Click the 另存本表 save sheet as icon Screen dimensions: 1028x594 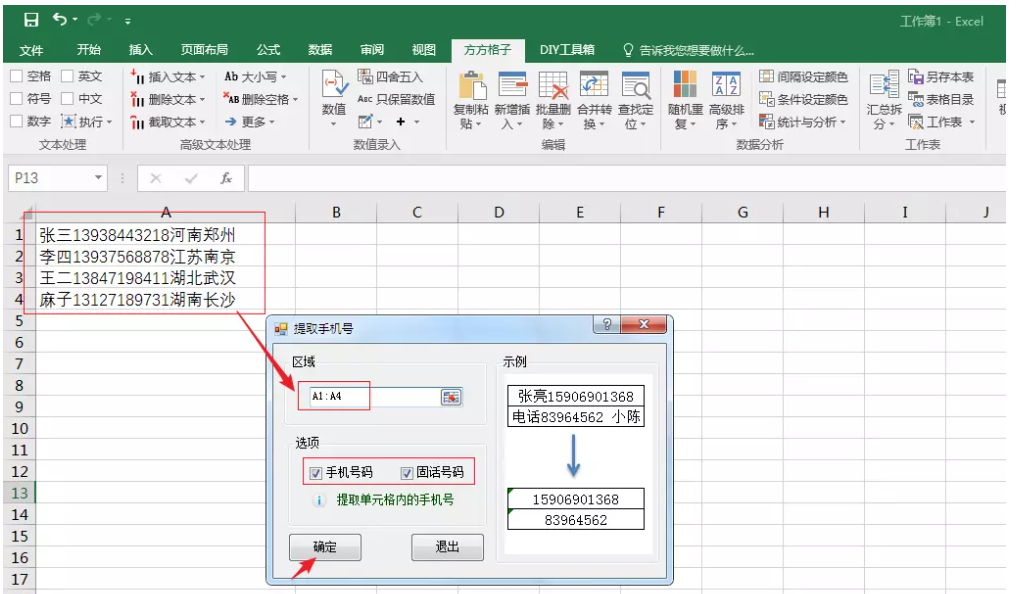click(x=915, y=76)
